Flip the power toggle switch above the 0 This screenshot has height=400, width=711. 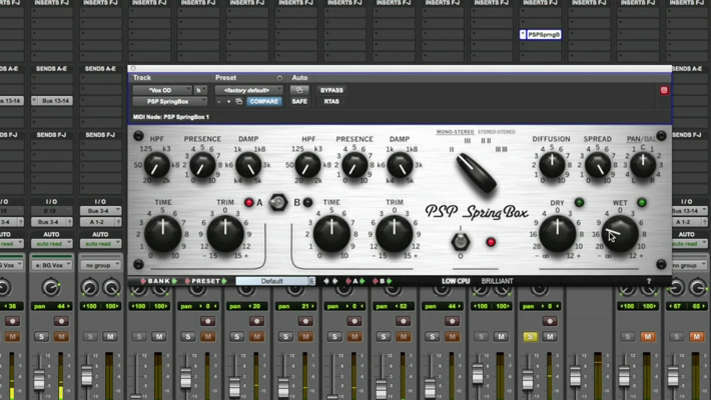click(x=460, y=241)
